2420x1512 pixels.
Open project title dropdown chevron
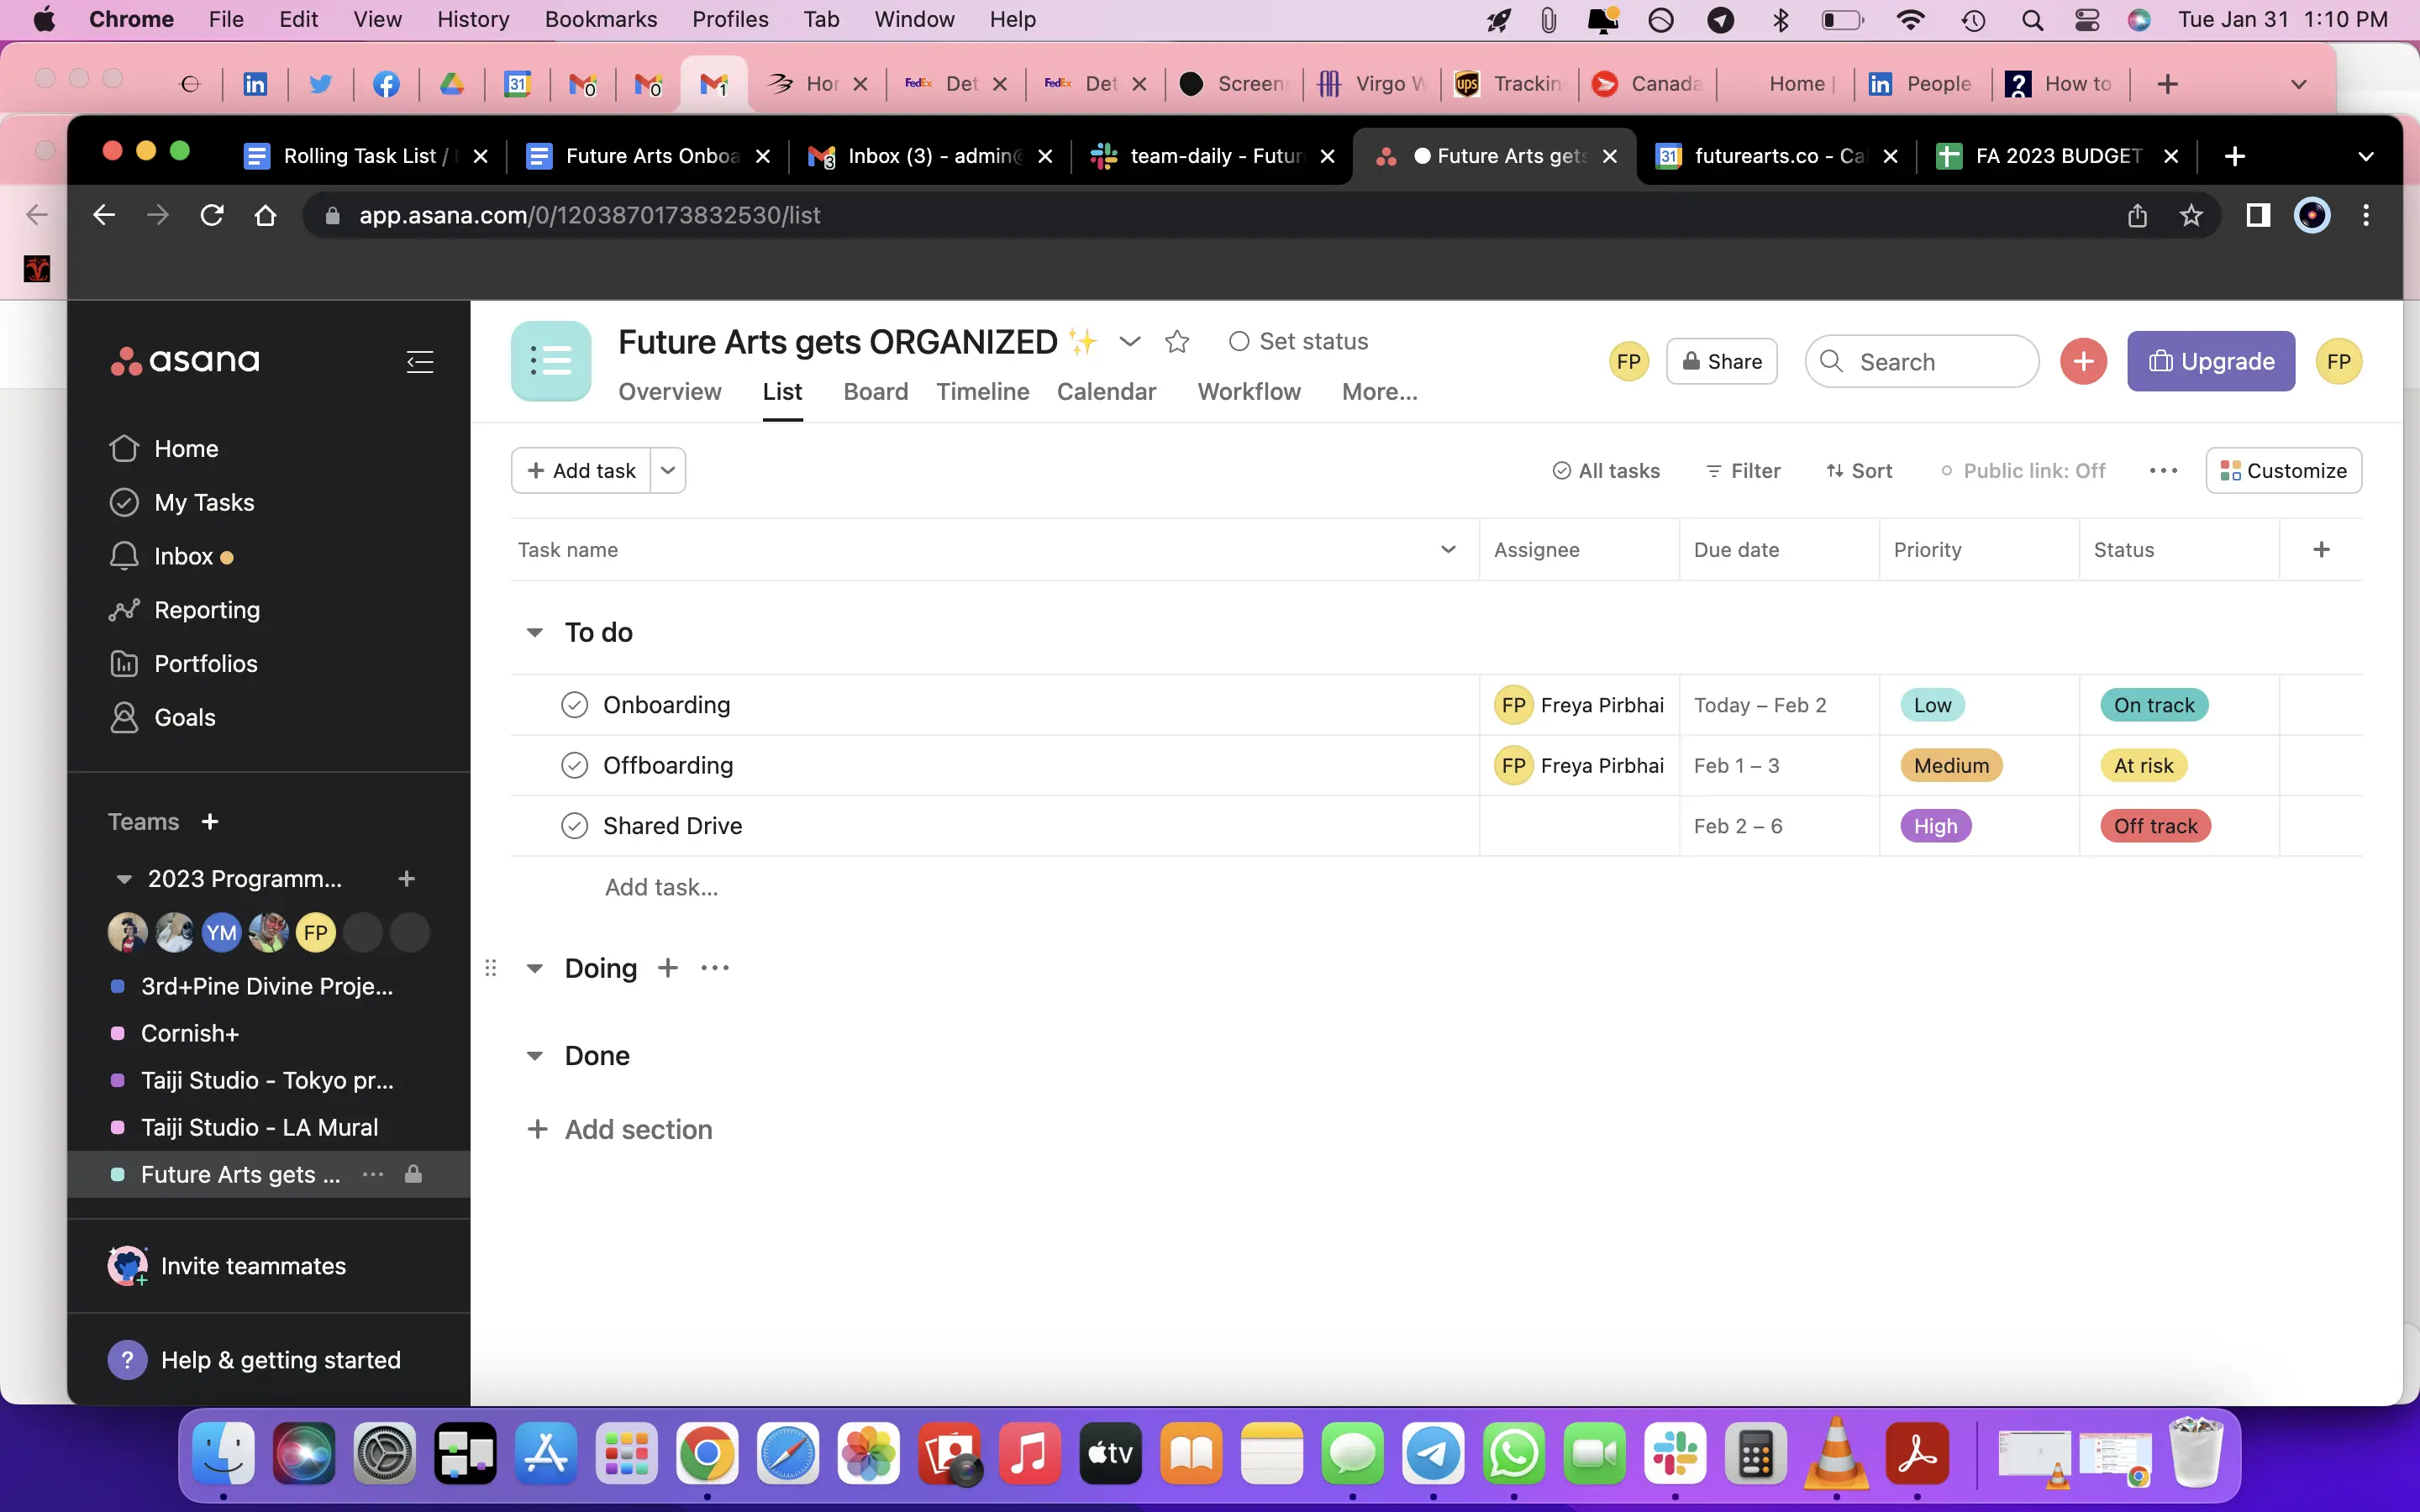[1130, 342]
